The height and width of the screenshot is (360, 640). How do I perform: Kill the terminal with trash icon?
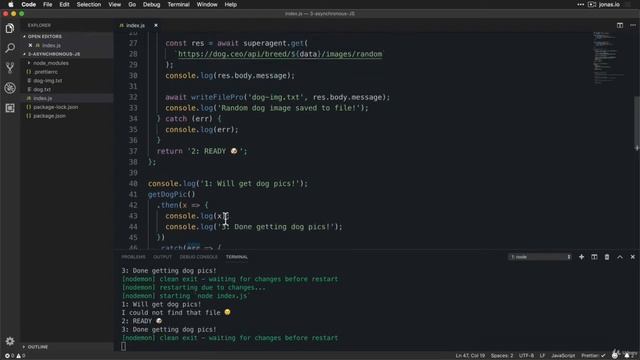[x=607, y=257]
